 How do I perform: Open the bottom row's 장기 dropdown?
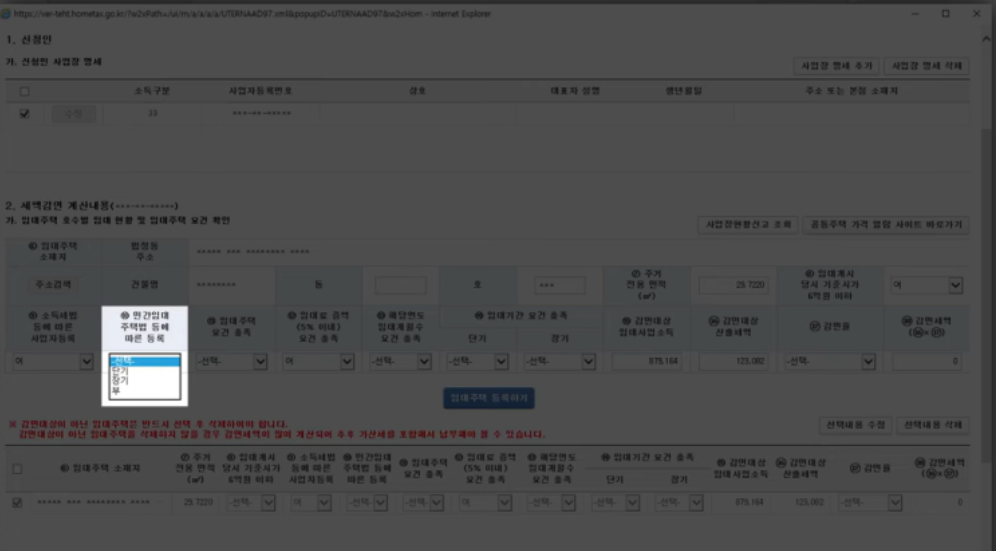point(679,502)
